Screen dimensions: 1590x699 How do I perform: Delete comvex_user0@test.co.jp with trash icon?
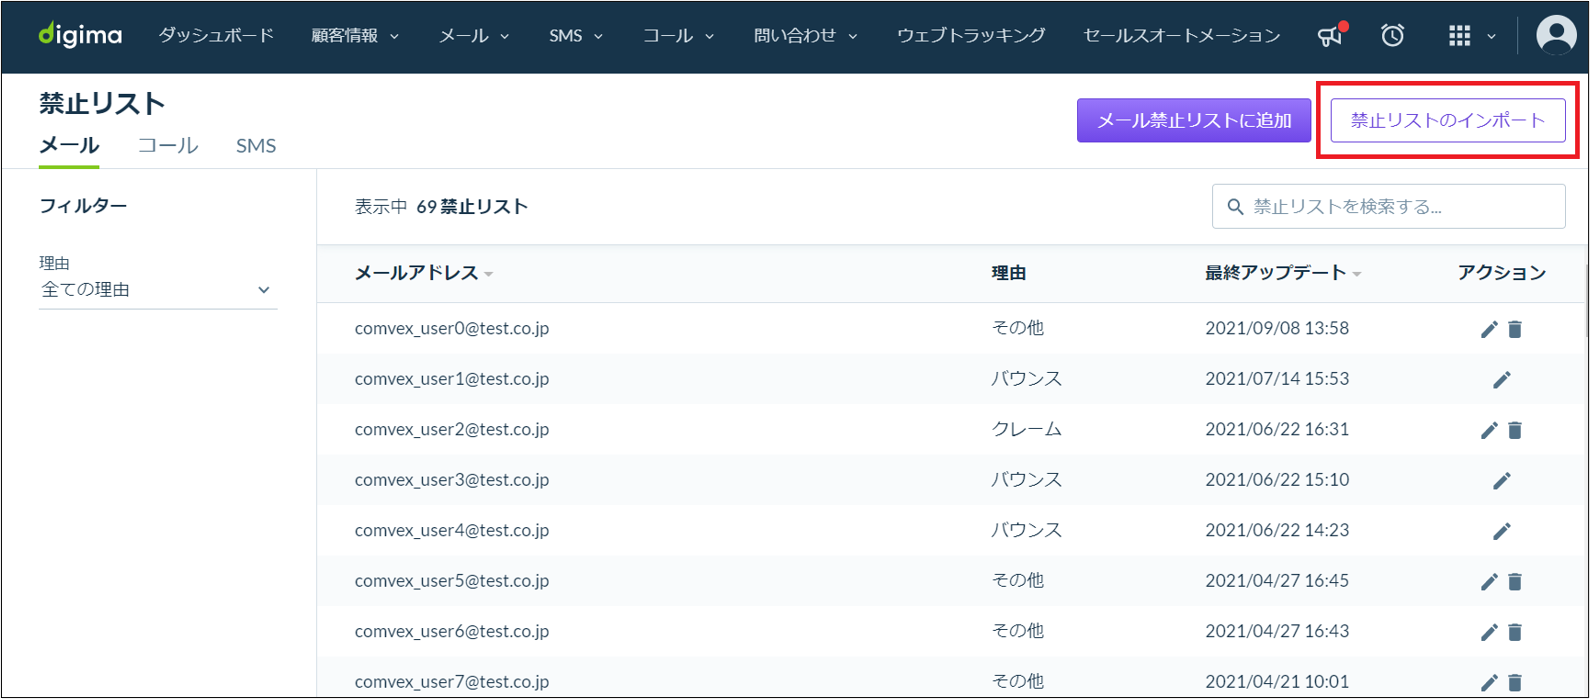coord(1515,329)
